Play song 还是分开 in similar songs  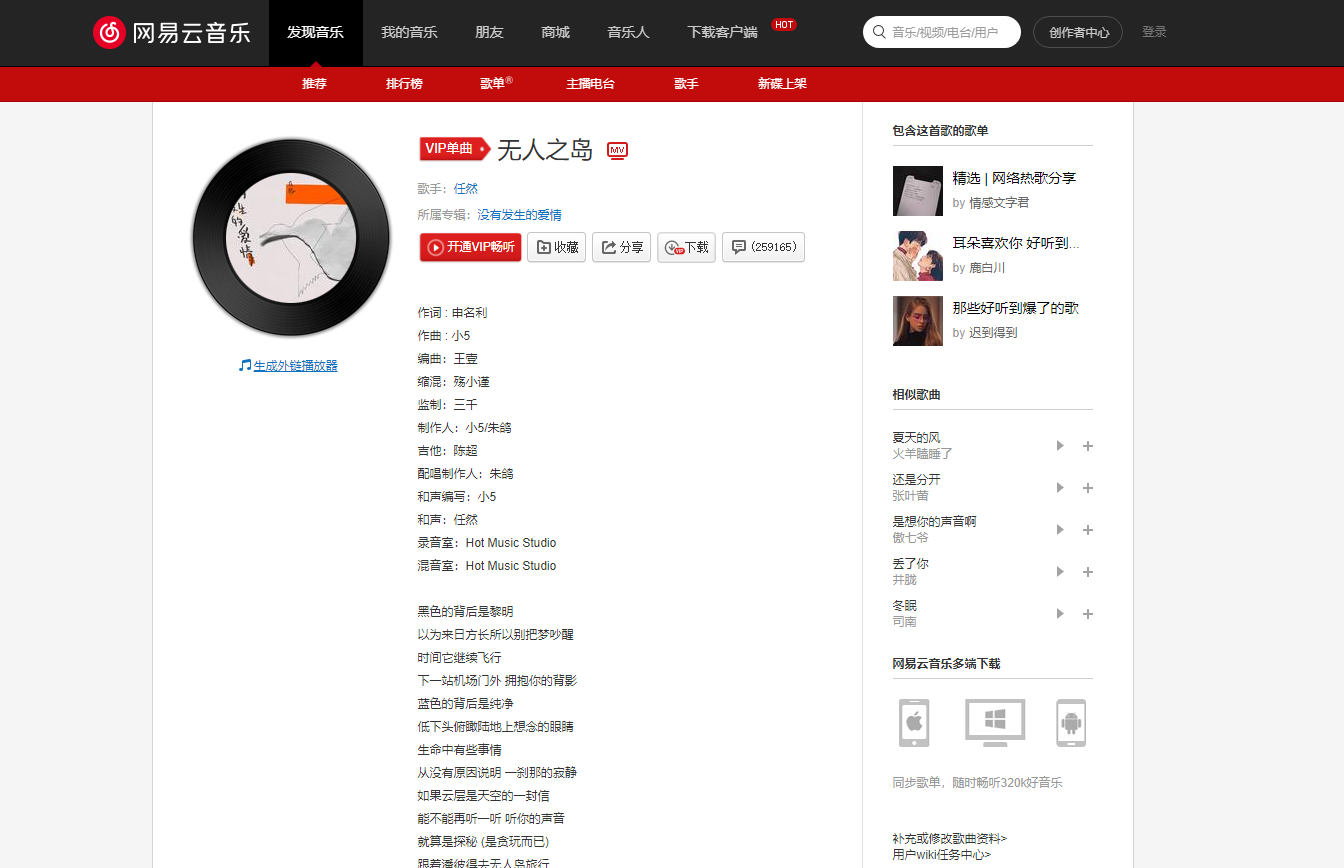click(x=1060, y=488)
